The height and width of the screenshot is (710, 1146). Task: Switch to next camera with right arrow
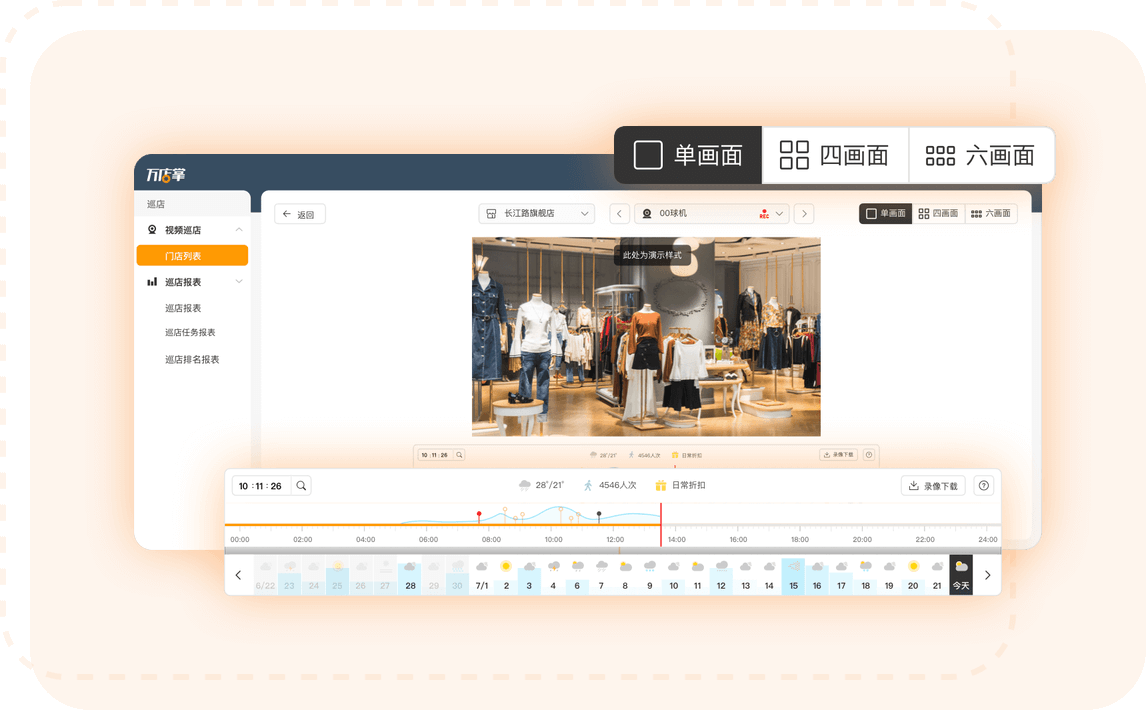(x=804, y=214)
